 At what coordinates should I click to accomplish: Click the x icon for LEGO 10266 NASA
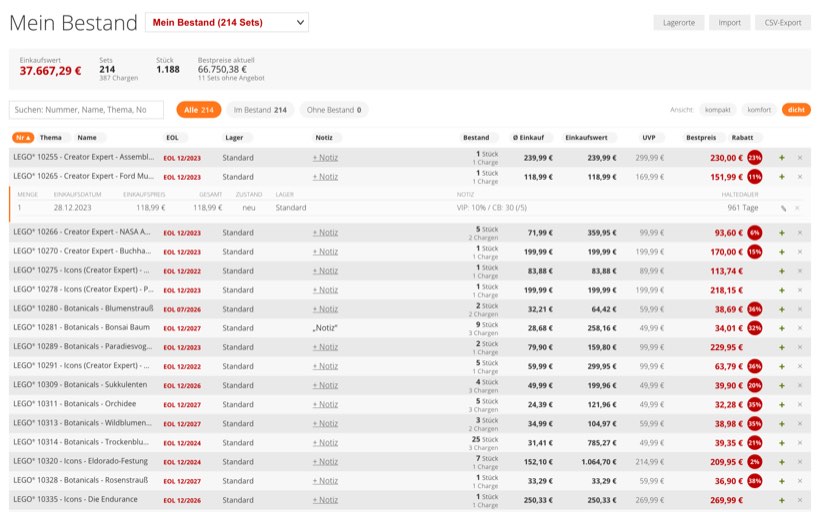pyautogui.click(x=800, y=233)
